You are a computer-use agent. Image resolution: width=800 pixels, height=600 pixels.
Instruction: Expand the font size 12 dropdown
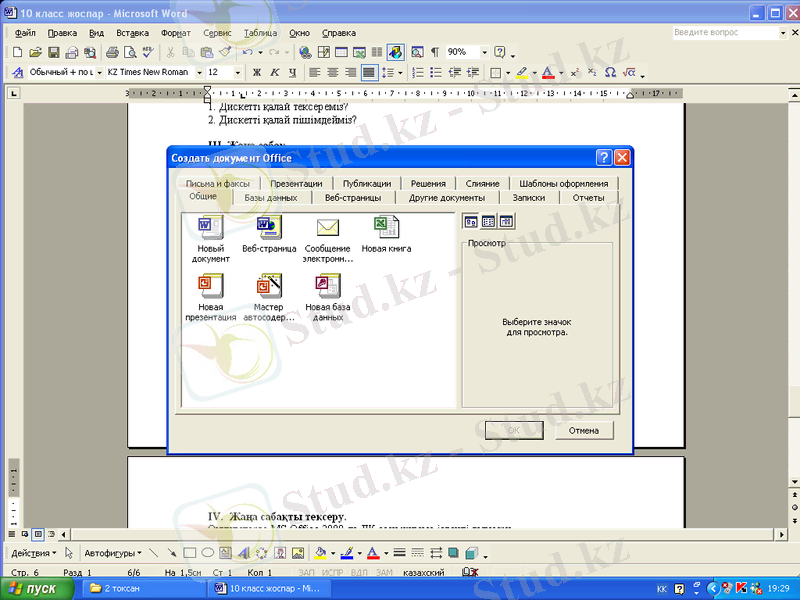[x=237, y=73]
